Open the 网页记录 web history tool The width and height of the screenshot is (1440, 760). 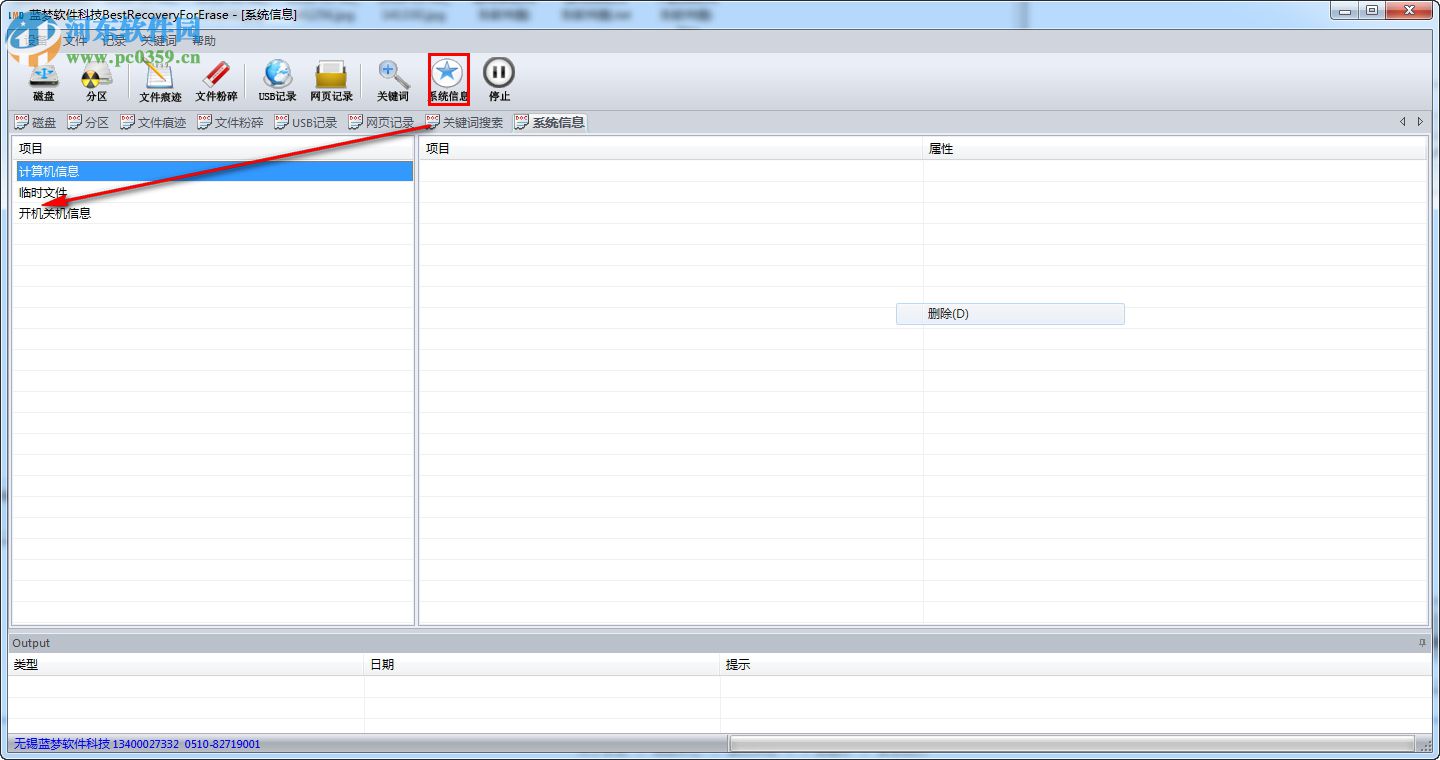pos(331,80)
